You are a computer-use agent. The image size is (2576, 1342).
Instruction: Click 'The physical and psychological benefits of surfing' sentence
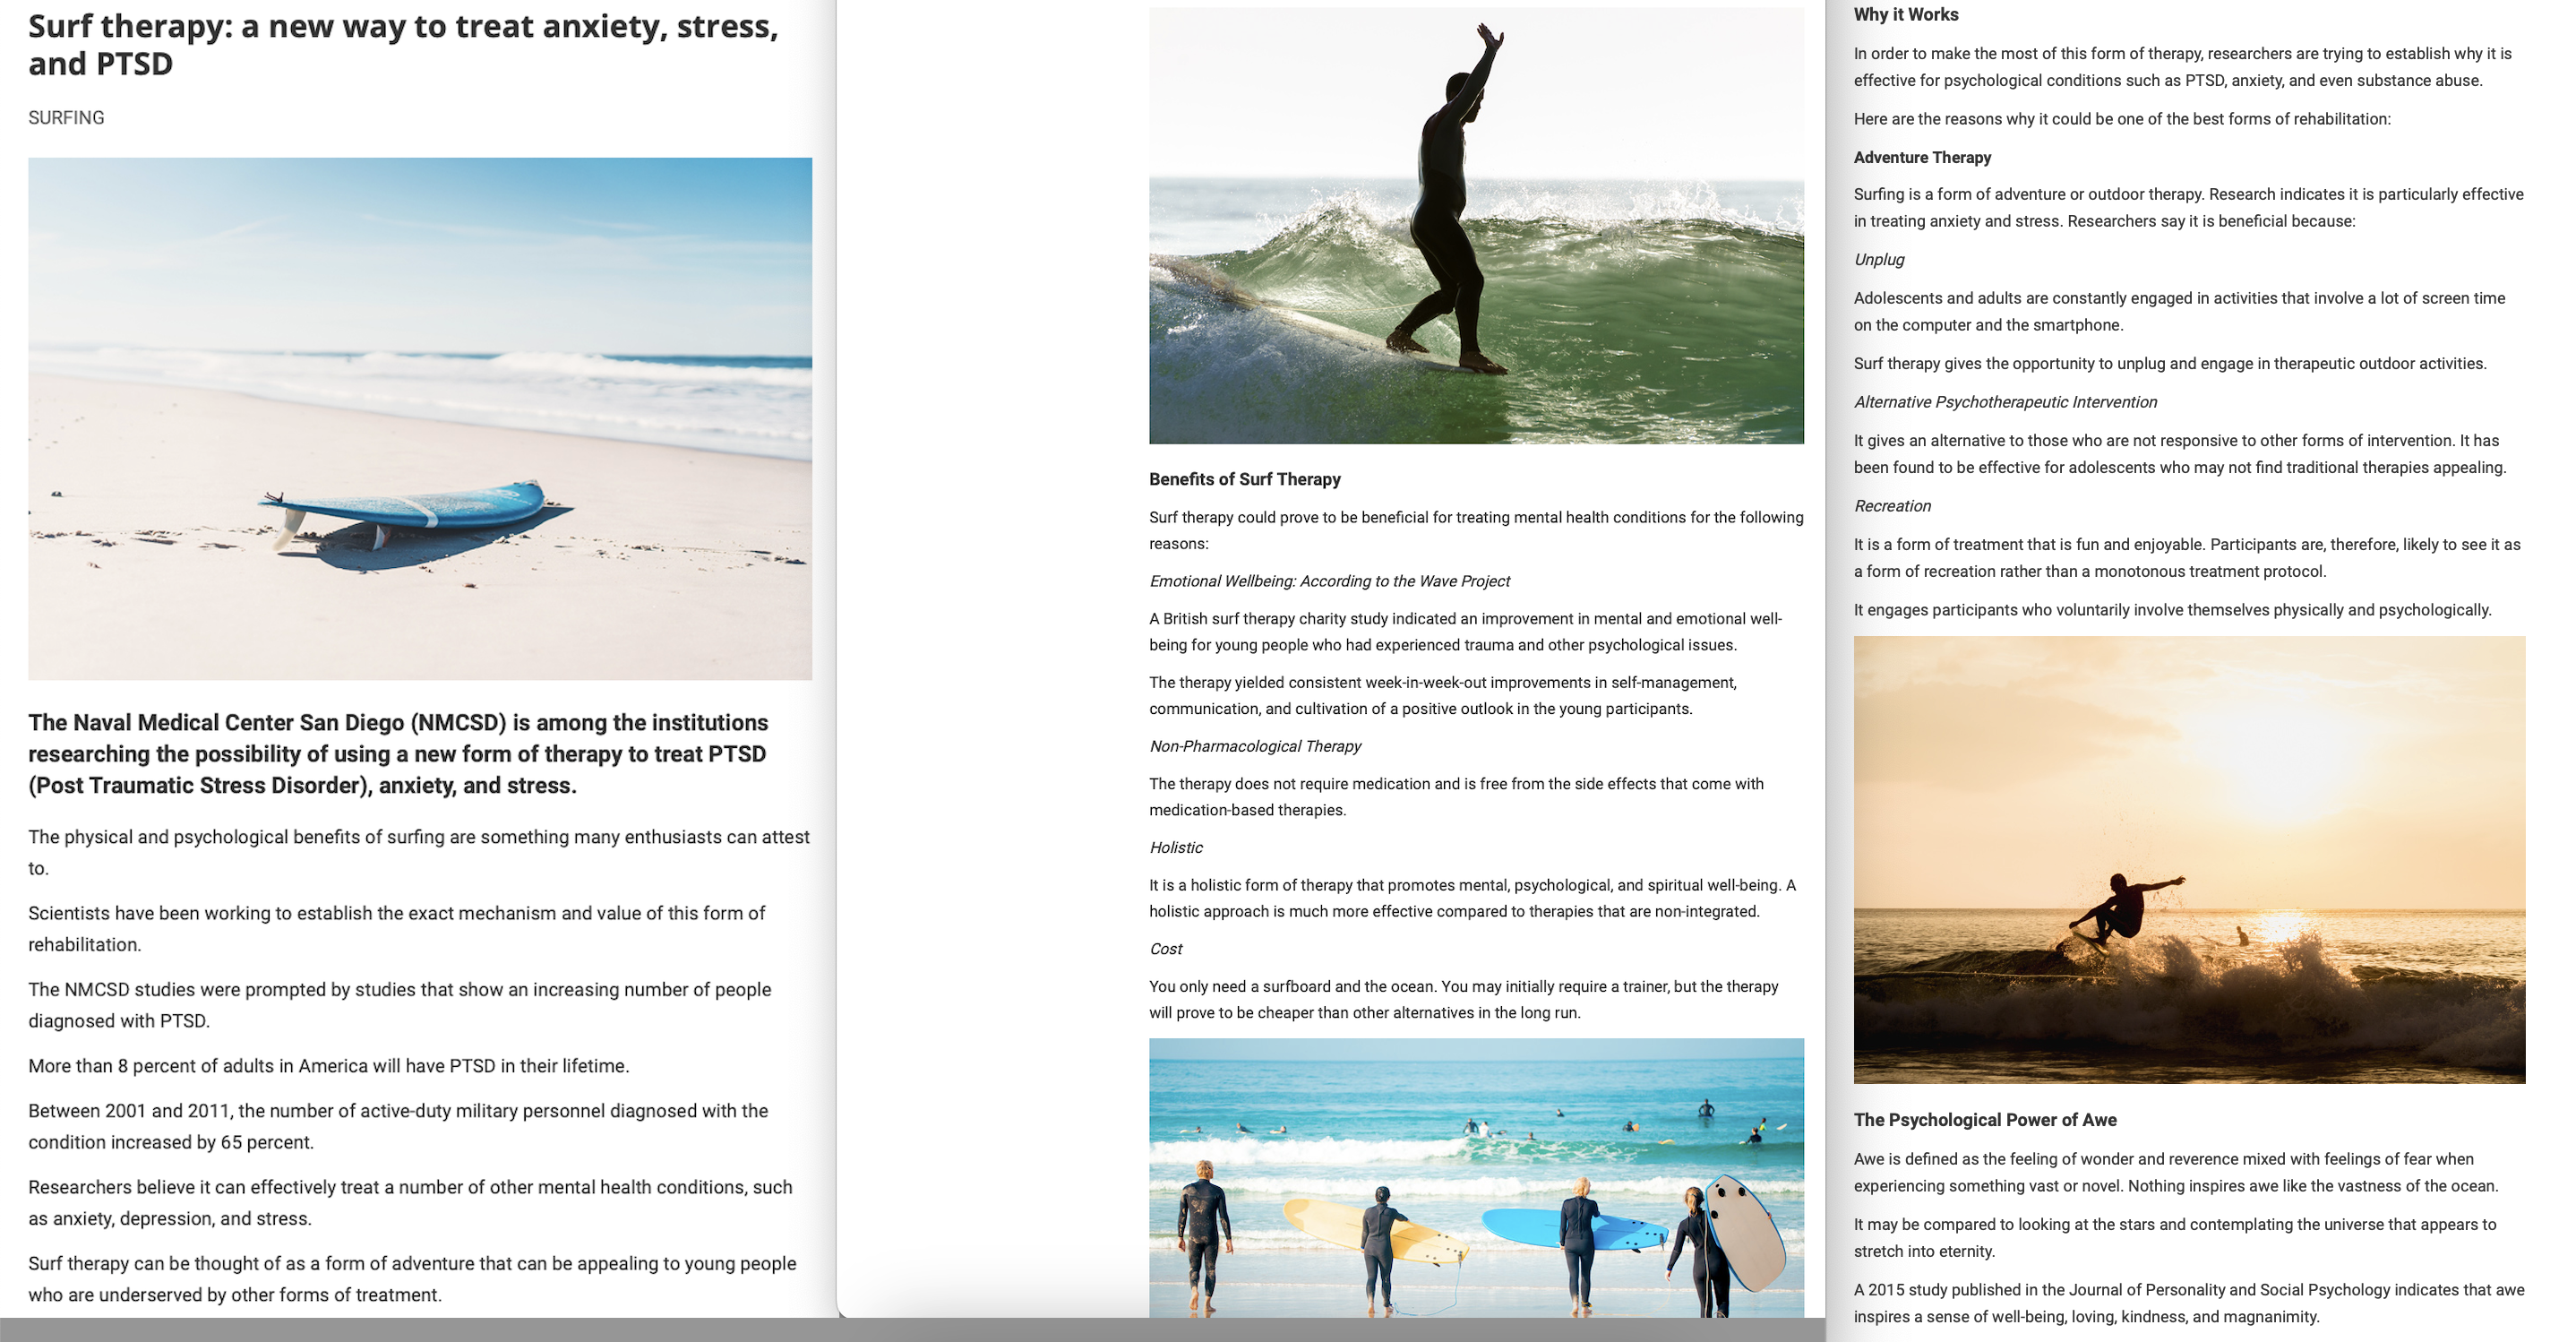tap(419, 852)
